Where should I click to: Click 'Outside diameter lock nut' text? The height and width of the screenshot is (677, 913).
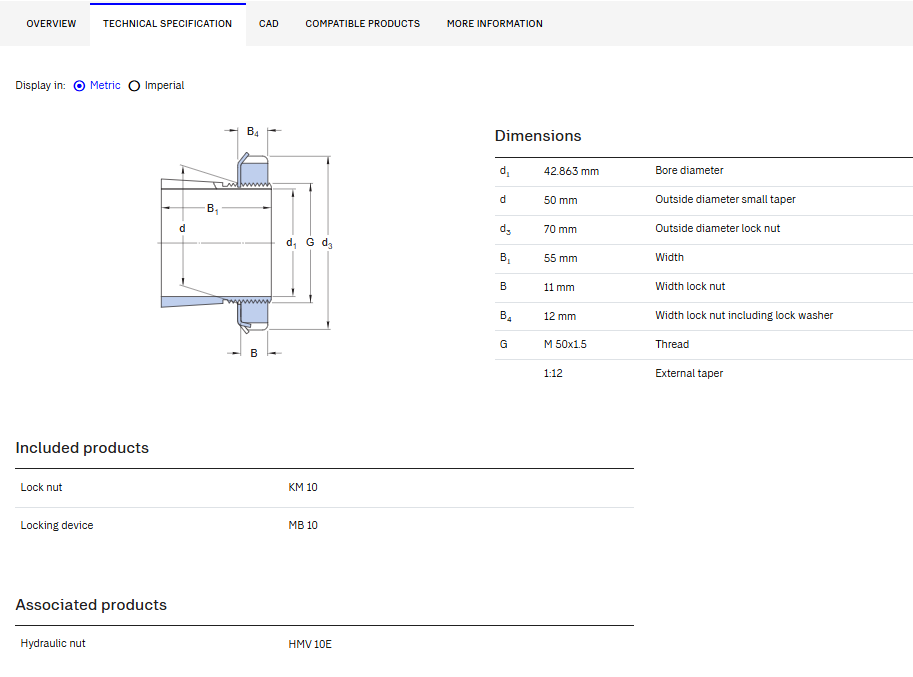click(717, 228)
